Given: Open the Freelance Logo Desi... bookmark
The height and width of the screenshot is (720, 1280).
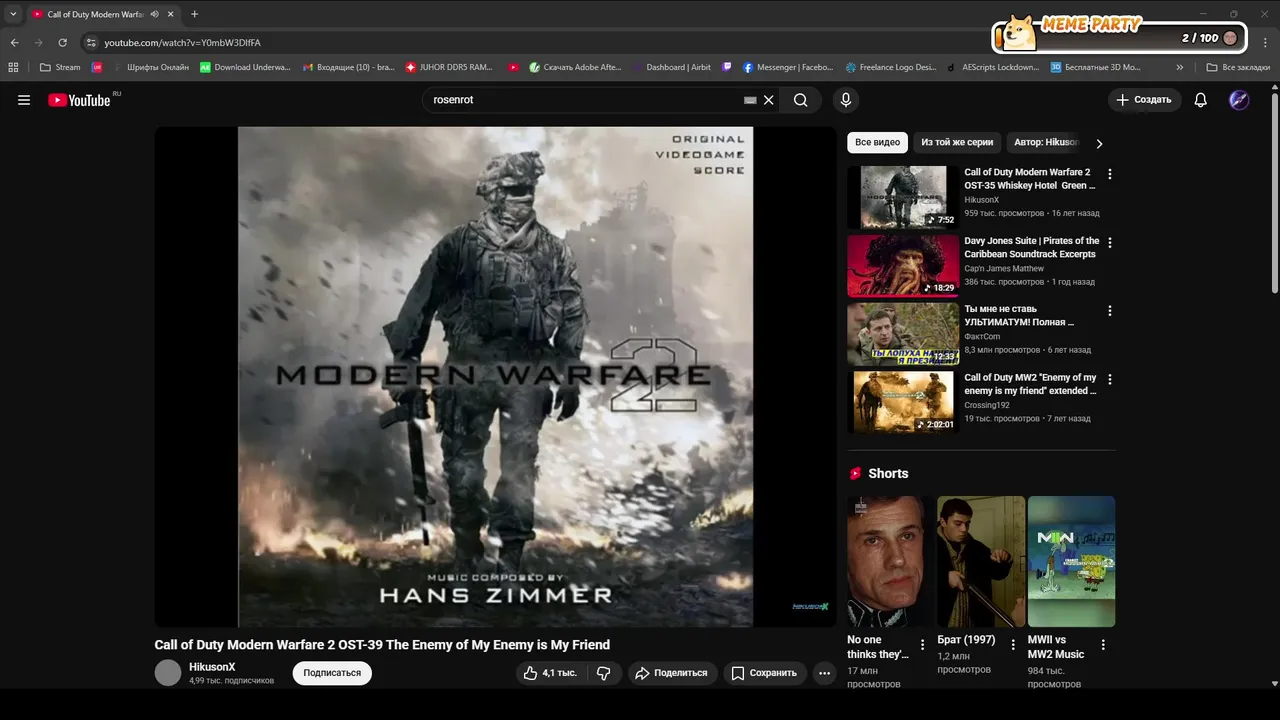Looking at the screenshot, I should click(x=891, y=67).
